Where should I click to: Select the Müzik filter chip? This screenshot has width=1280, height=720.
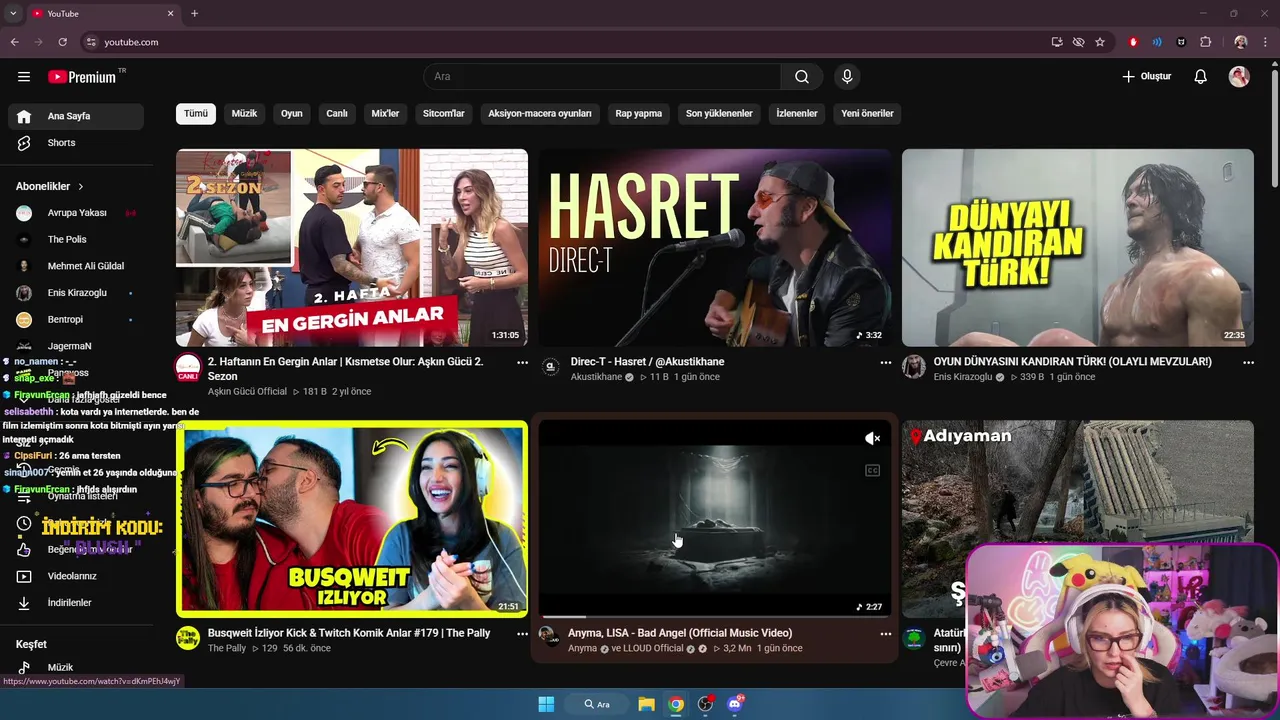point(244,113)
